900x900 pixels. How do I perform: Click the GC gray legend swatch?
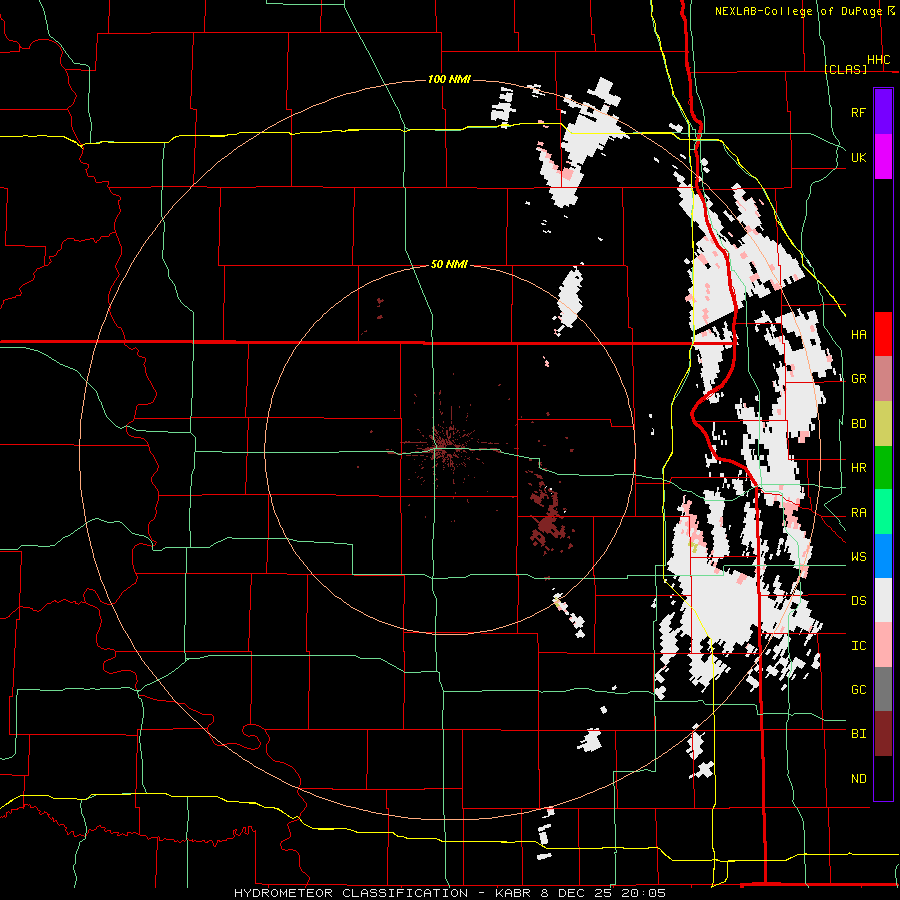pyautogui.click(x=883, y=689)
